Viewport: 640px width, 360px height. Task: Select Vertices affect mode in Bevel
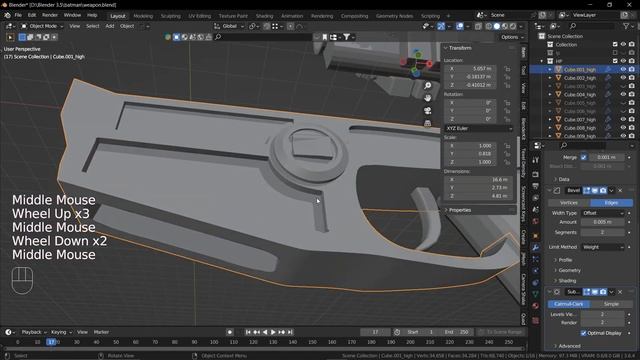(x=569, y=203)
